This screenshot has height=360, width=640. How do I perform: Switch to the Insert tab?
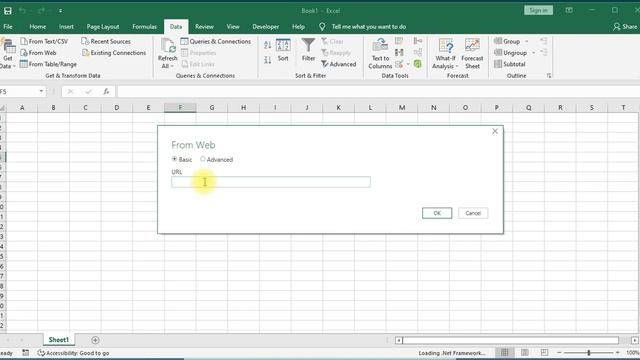tap(66, 27)
